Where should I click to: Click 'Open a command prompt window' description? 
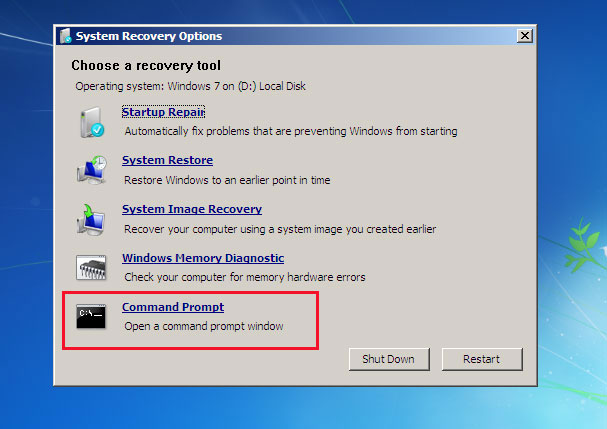[x=204, y=326]
